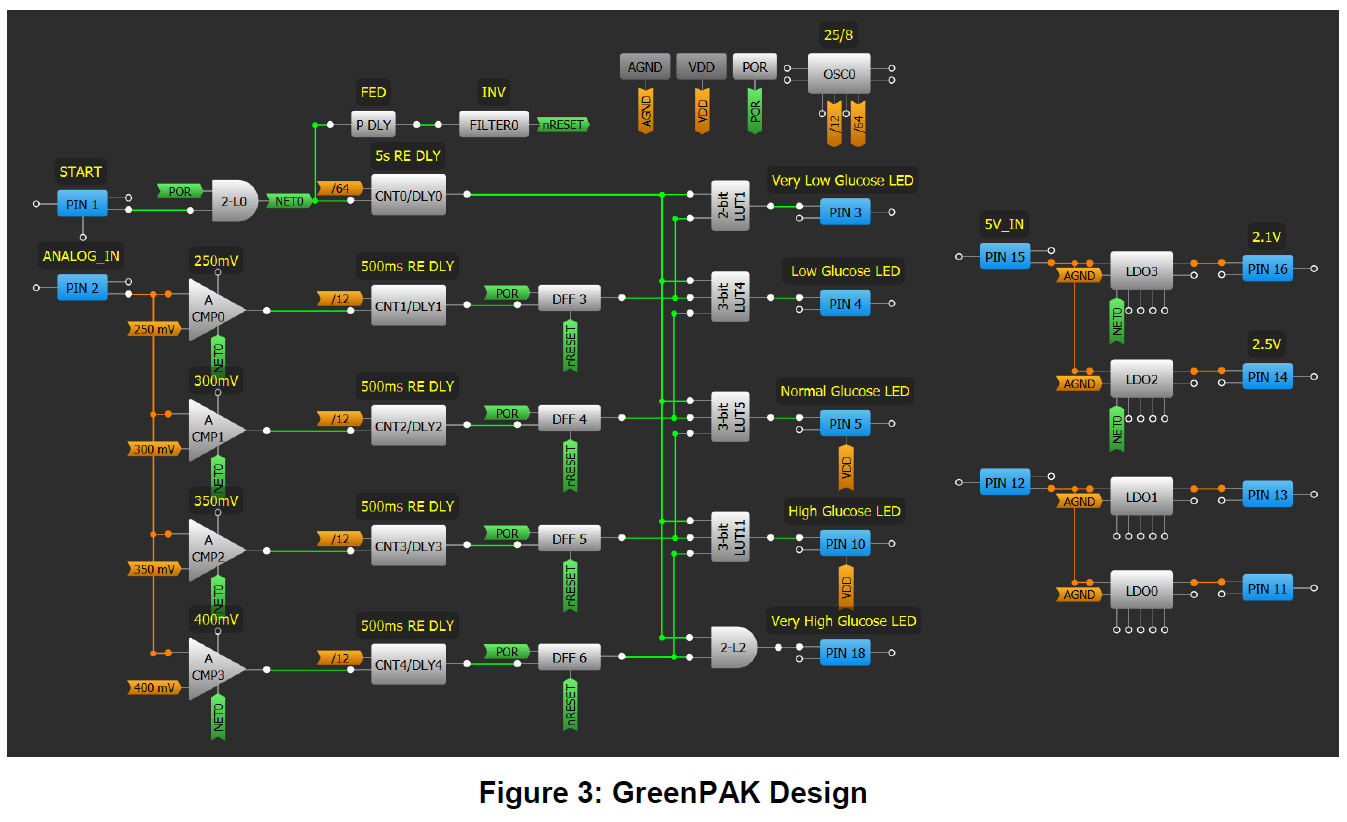The image size is (1347, 822).
Task: Click the 3-bit LUT5 block
Action: (730, 416)
